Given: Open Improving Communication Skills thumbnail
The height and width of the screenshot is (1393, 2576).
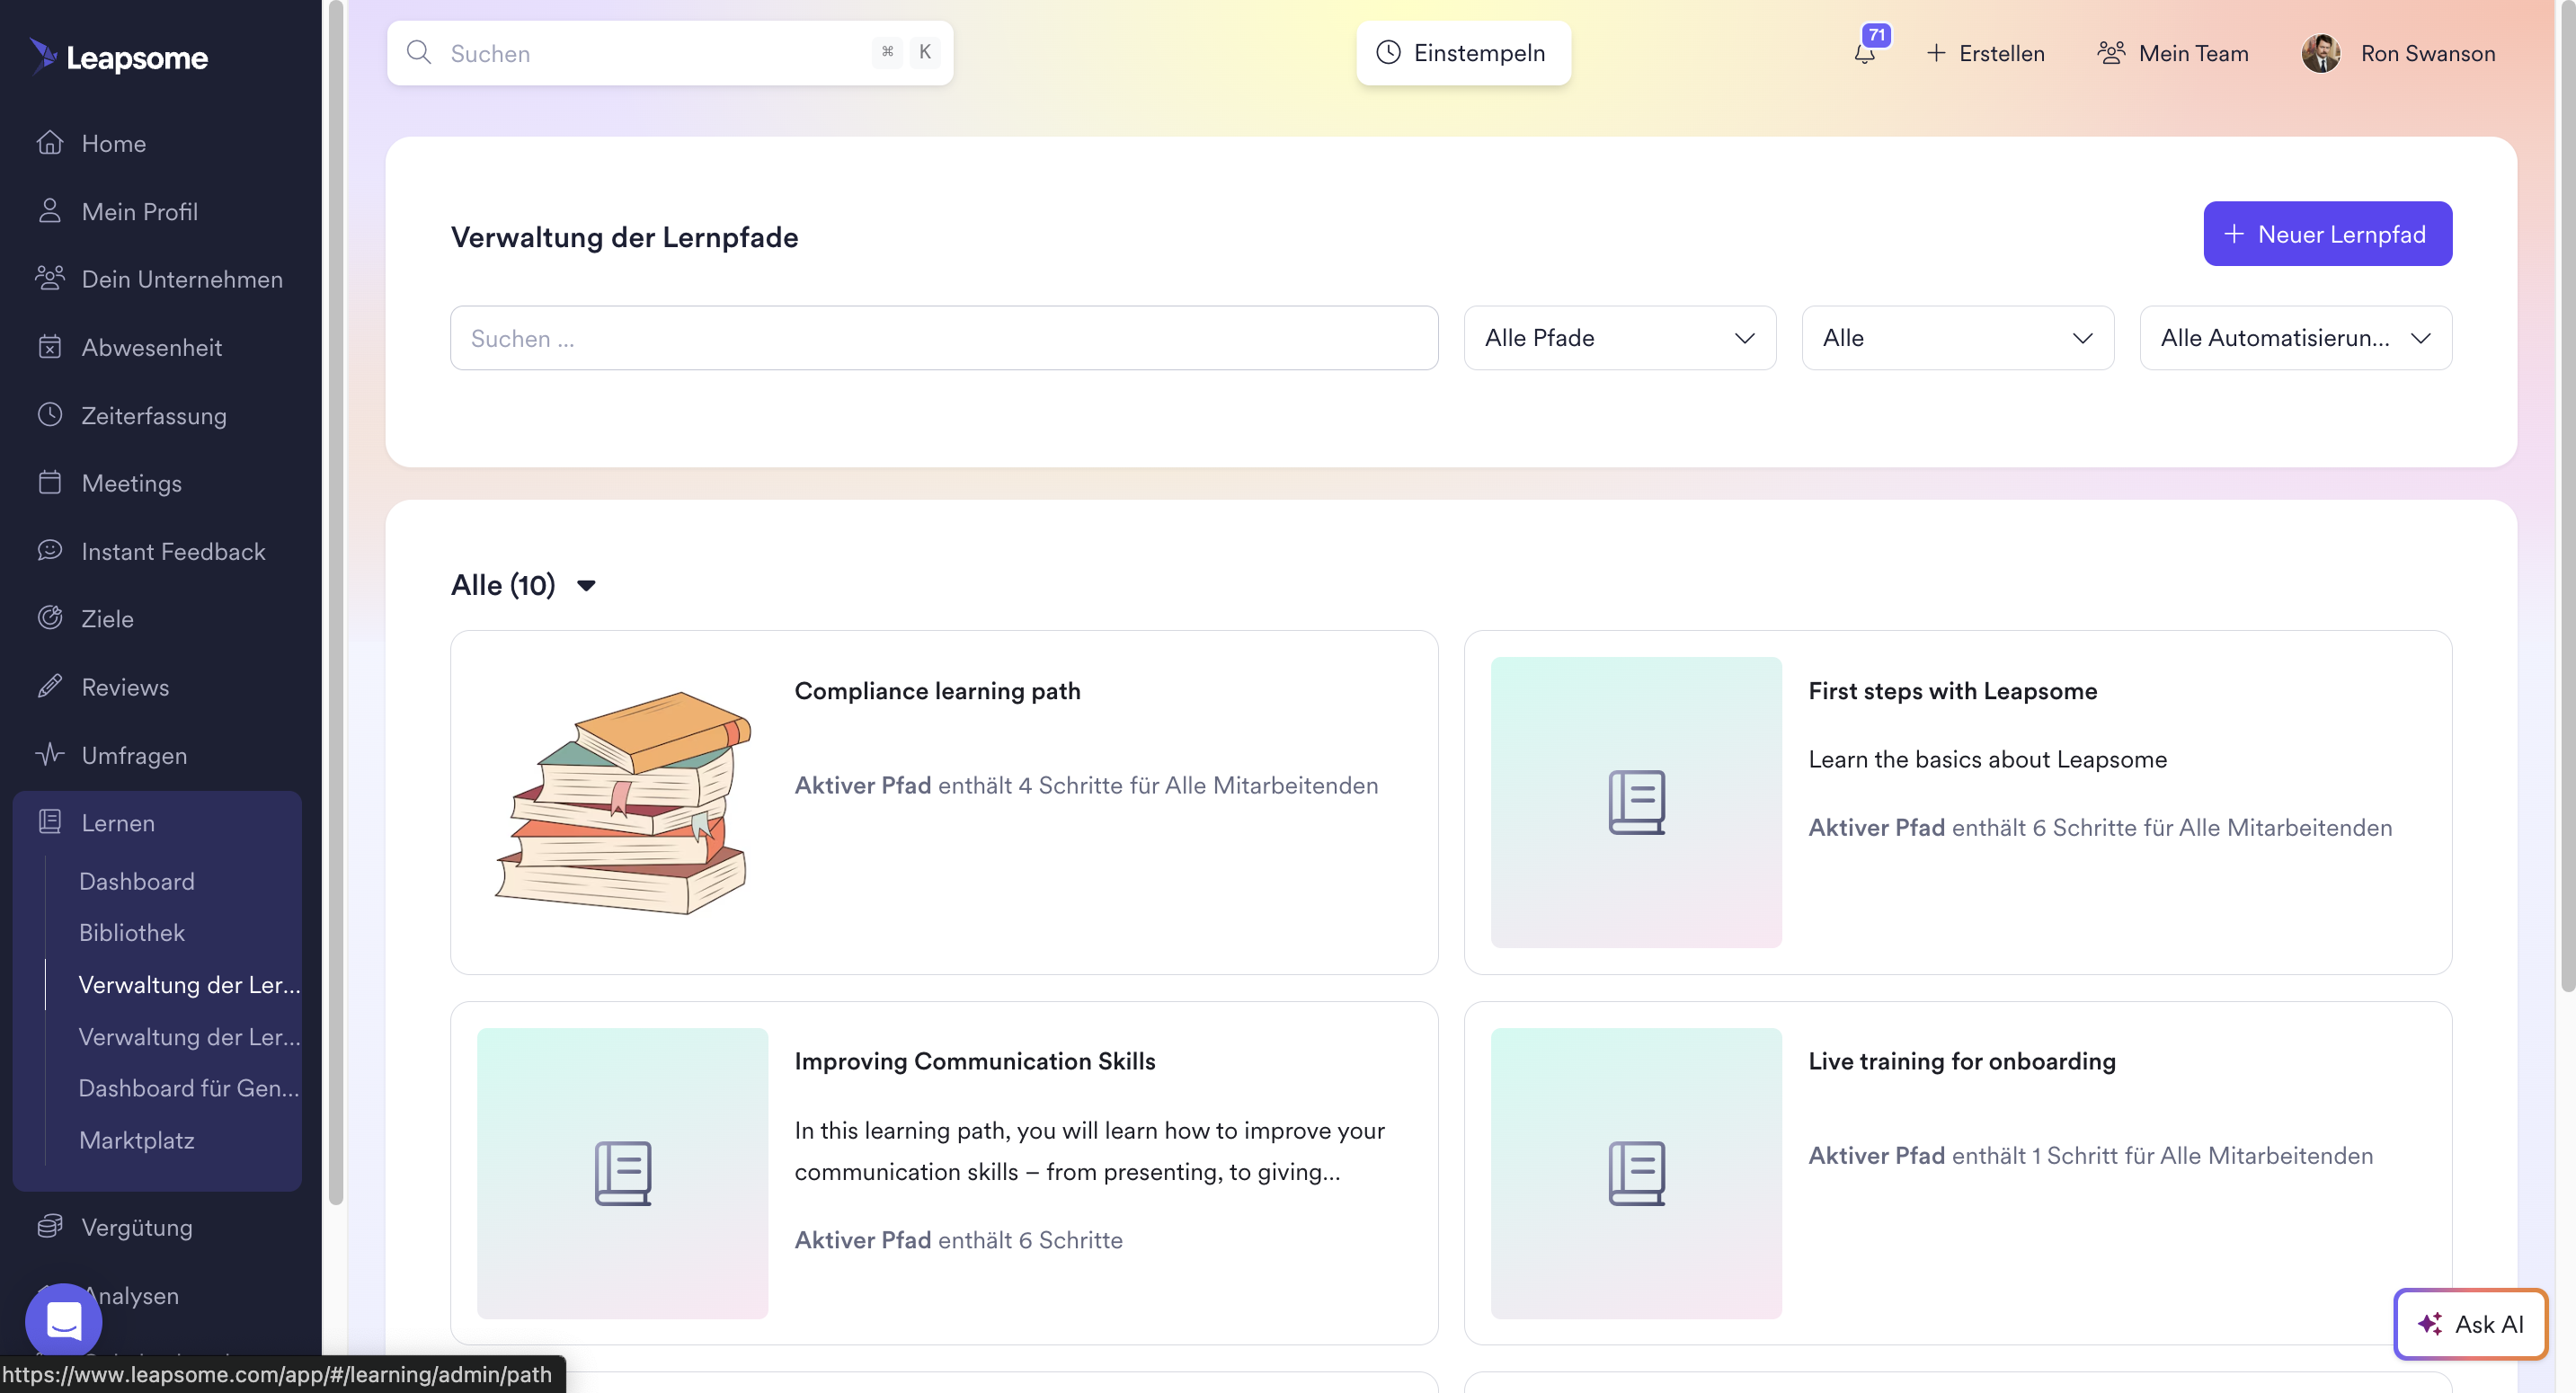Looking at the screenshot, I should point(622,1173).
